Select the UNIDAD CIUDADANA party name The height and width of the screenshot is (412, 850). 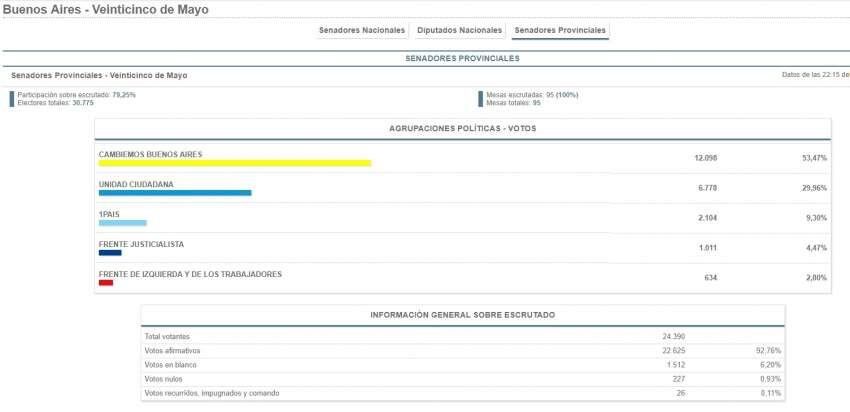tap(136, 184)
